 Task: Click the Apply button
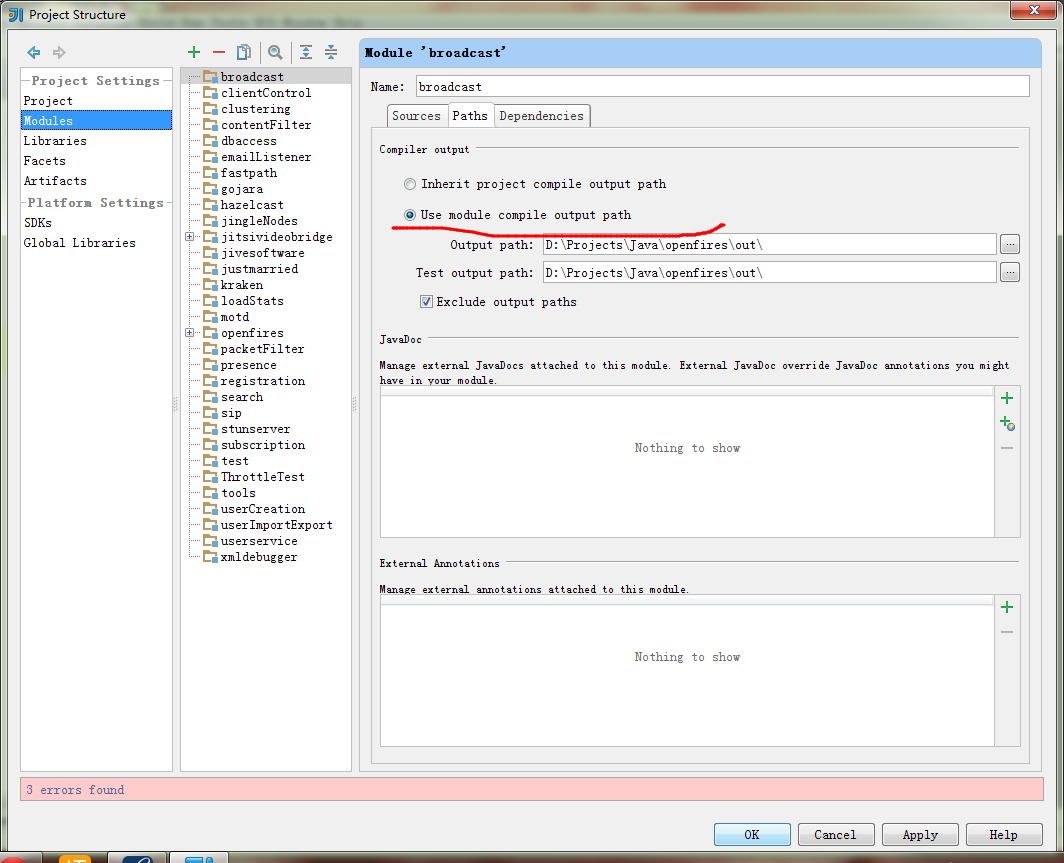(x=919, y=834)
